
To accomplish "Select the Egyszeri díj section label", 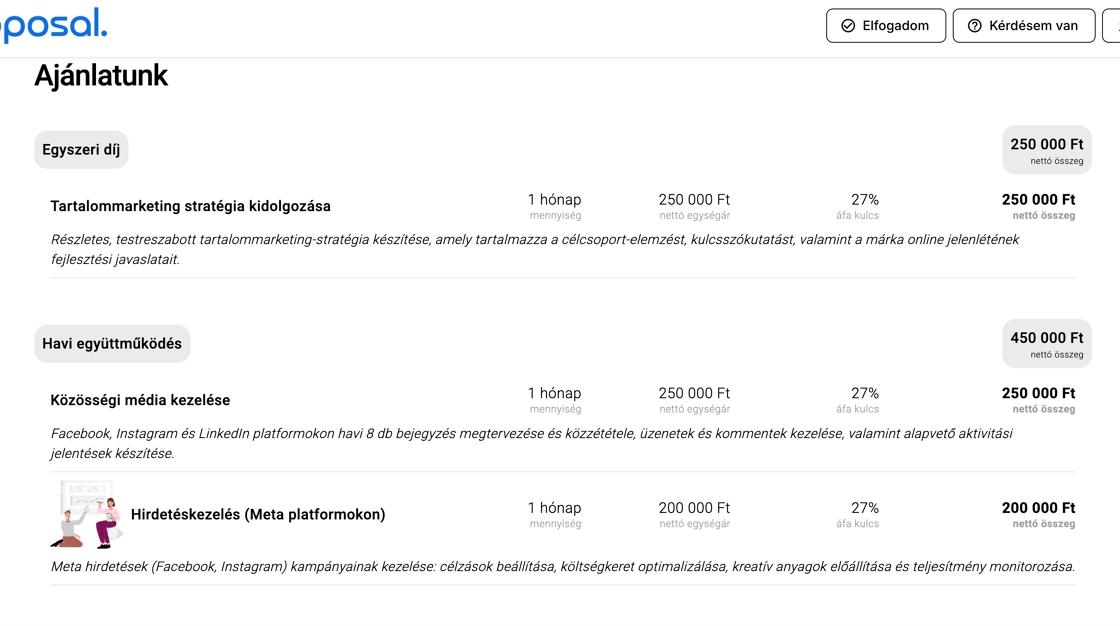I will (81, 150).
